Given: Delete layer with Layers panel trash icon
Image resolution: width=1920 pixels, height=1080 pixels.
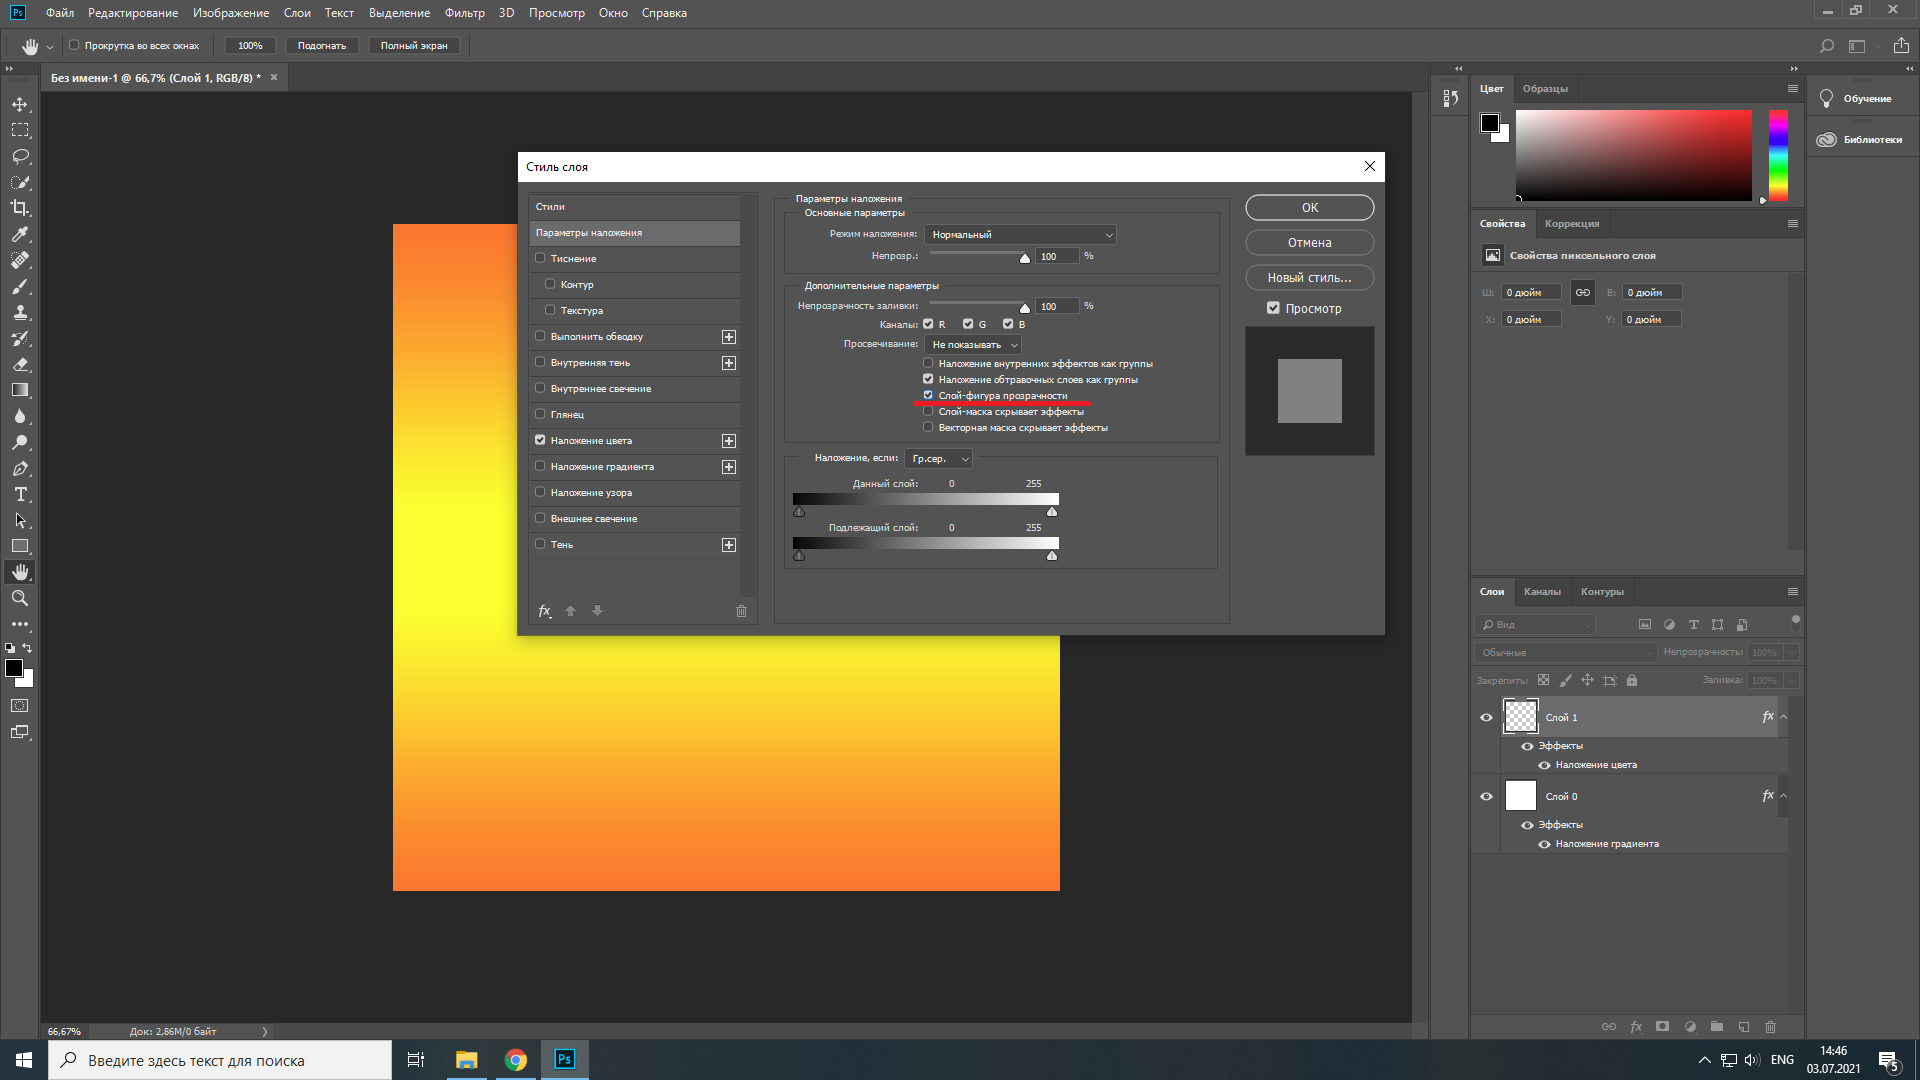Looking at the screenshot, I should (x=1770, y=1026).
